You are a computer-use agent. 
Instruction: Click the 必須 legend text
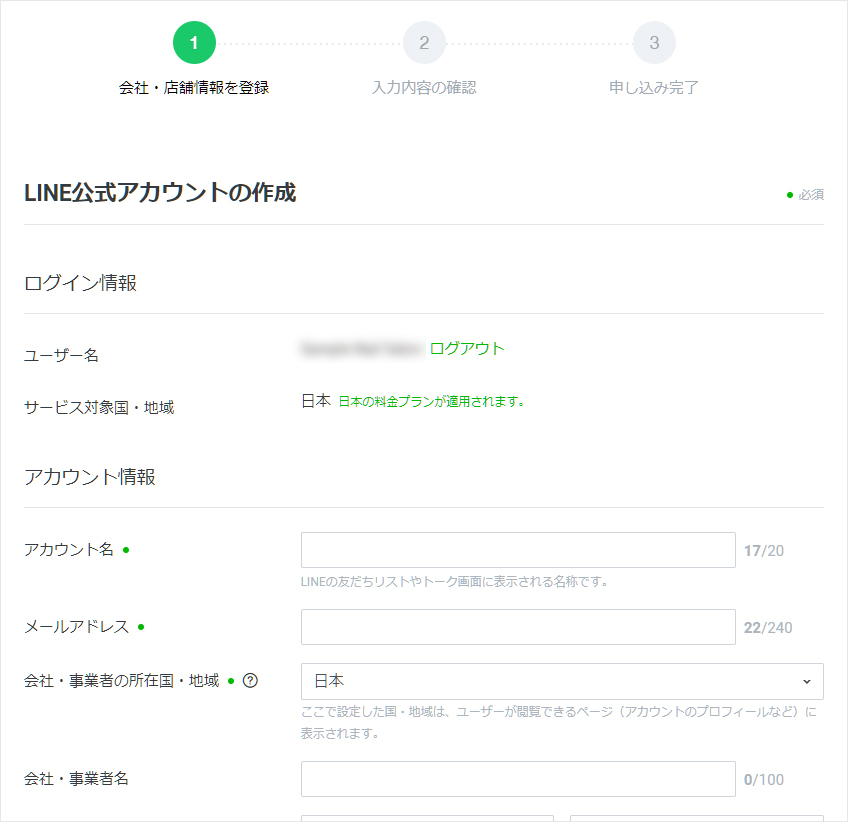pos(811,194)
